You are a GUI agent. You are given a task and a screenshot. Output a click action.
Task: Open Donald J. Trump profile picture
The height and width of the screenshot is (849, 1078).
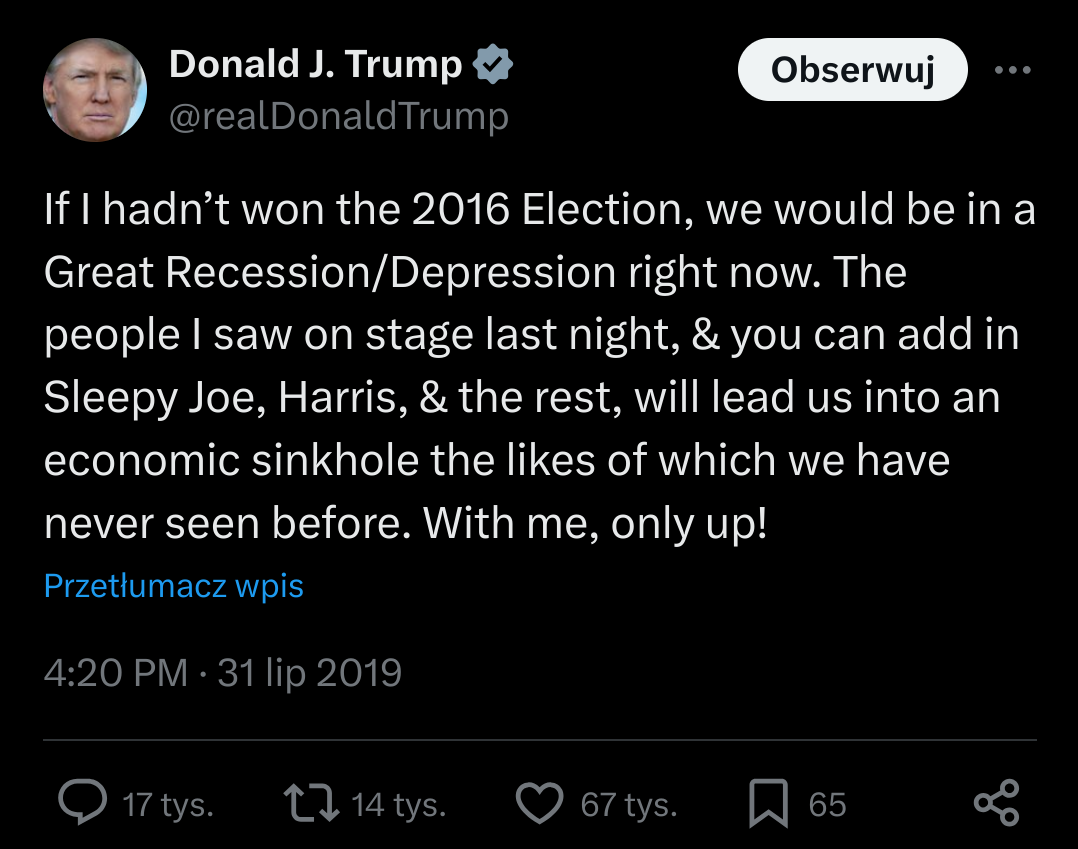click(x=95, y=91)
